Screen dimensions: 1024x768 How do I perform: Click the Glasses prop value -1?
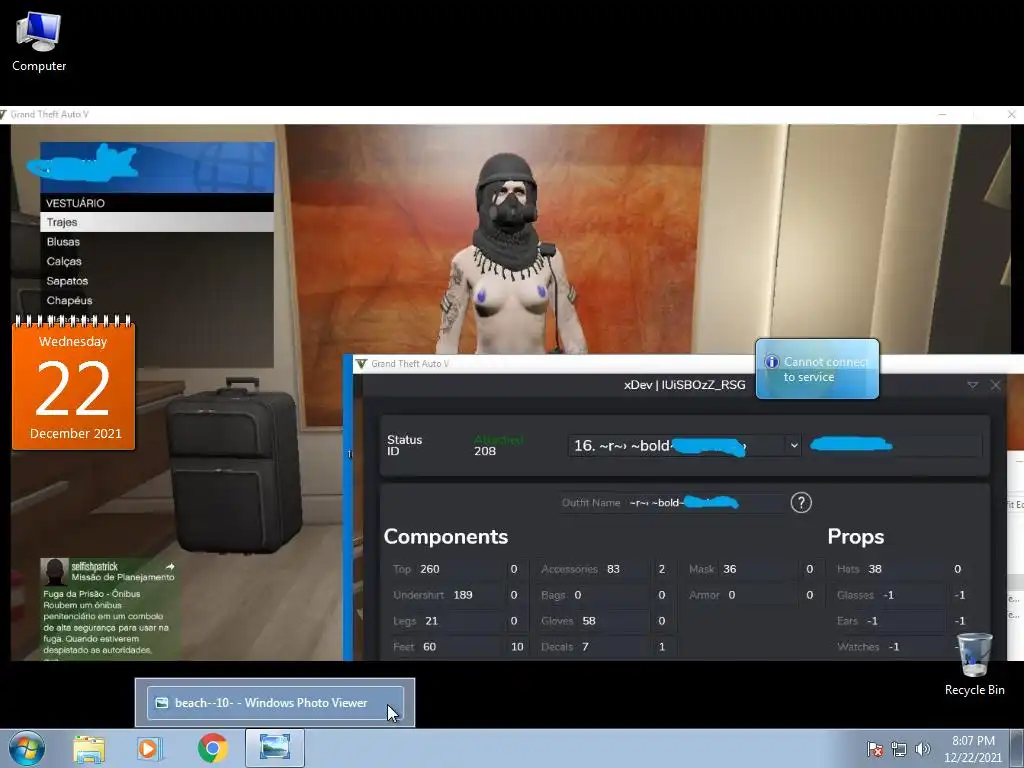tap(888, 595)
